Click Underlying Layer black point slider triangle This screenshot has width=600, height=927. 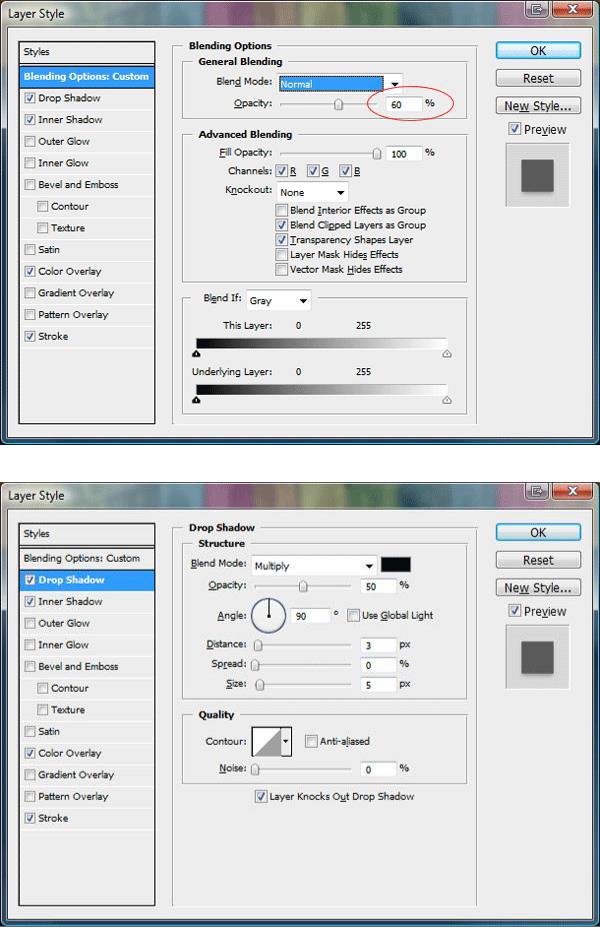[x=196, y=400]
